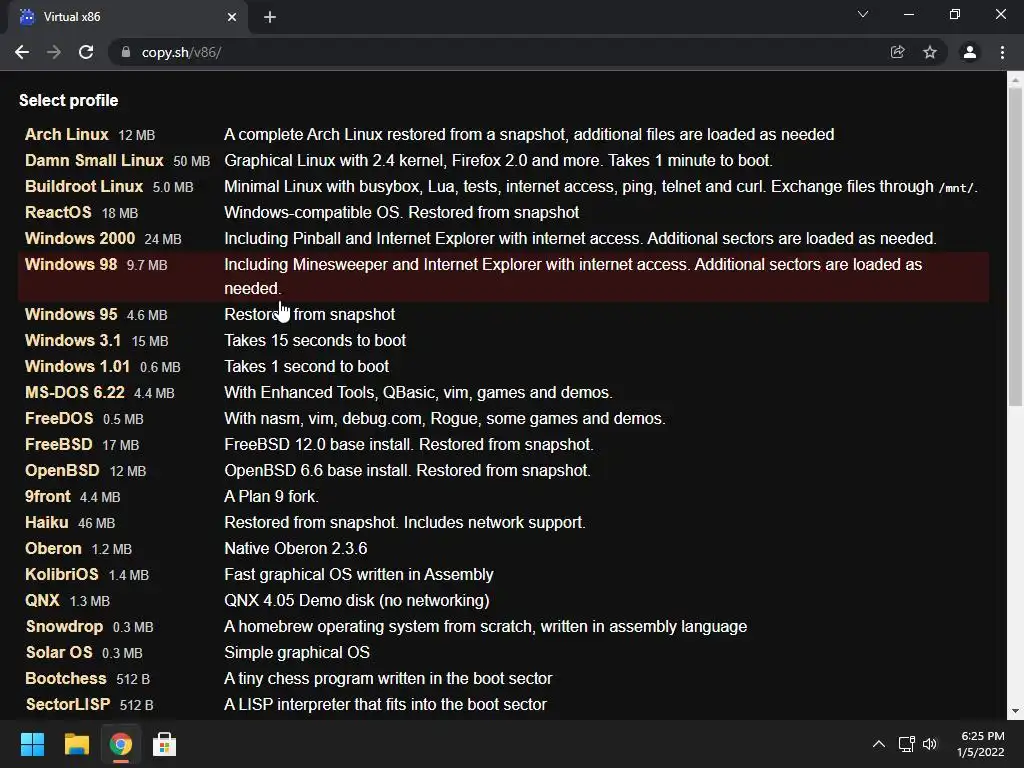
Task: Launch the Windows 2000 profile
Action: [x=80, y=238]
